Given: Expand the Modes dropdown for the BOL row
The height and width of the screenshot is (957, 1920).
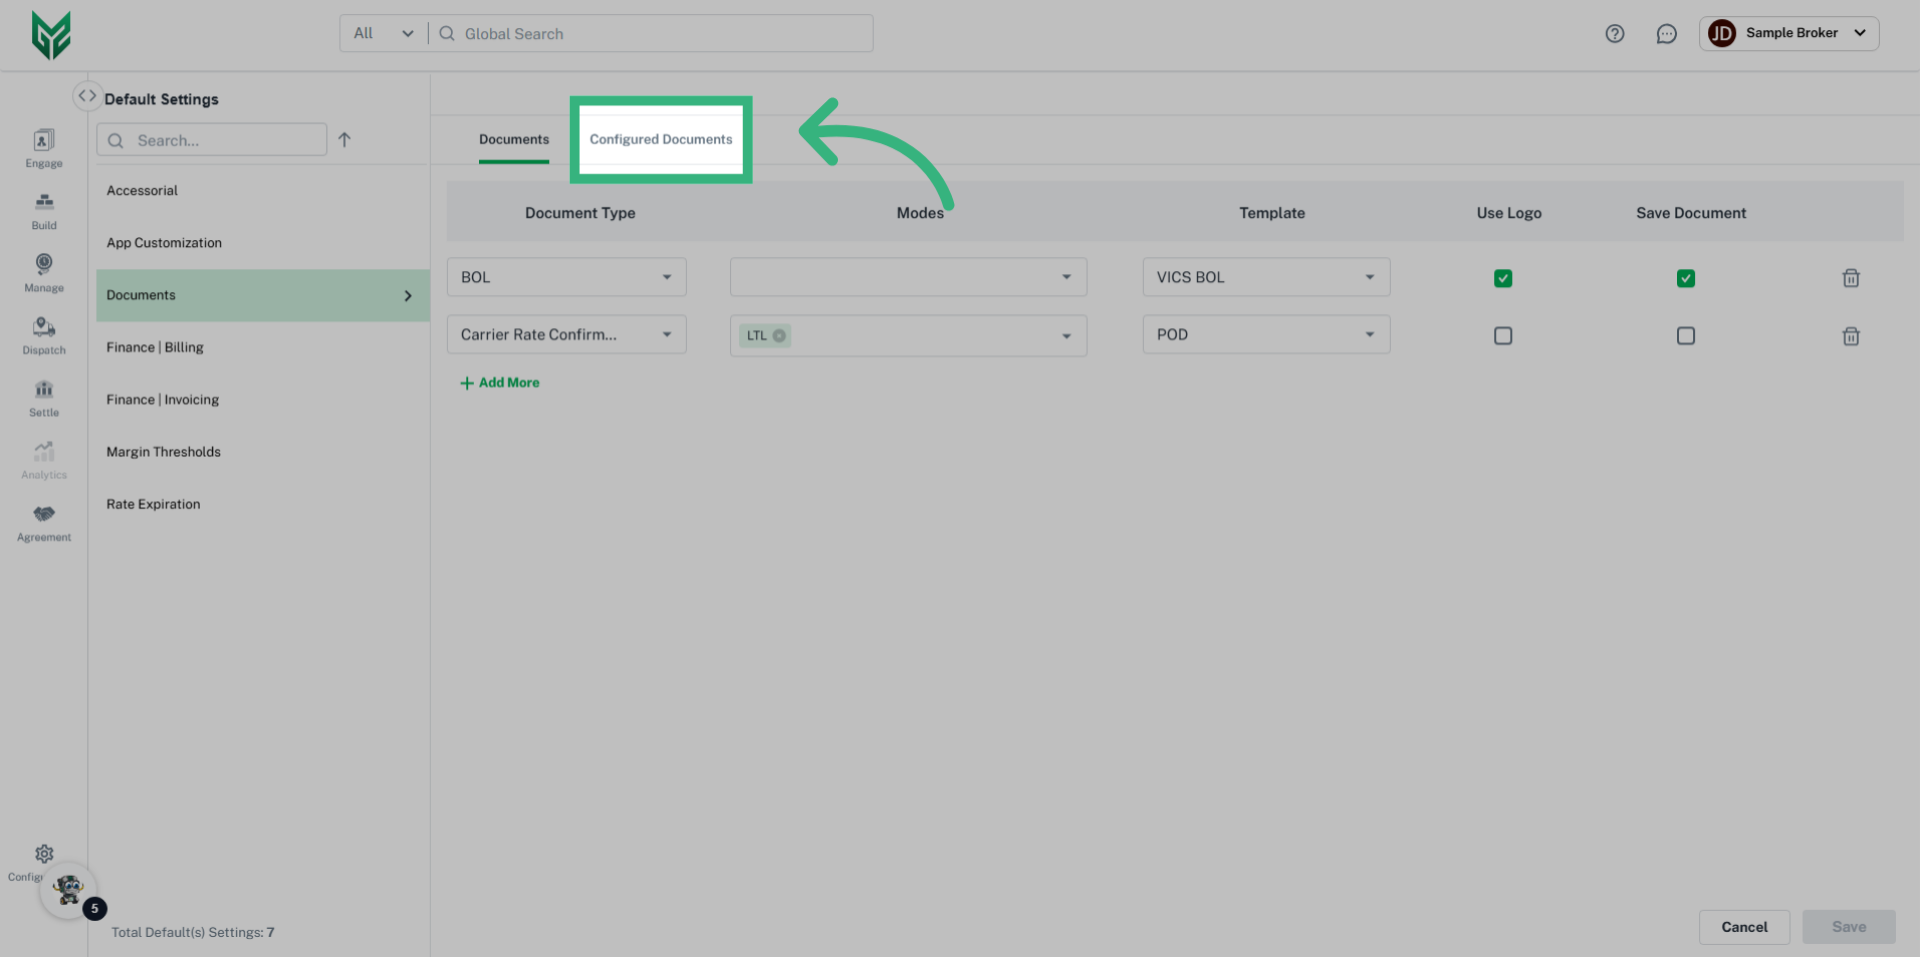Looking at the screenshot, I should point(907,277).
